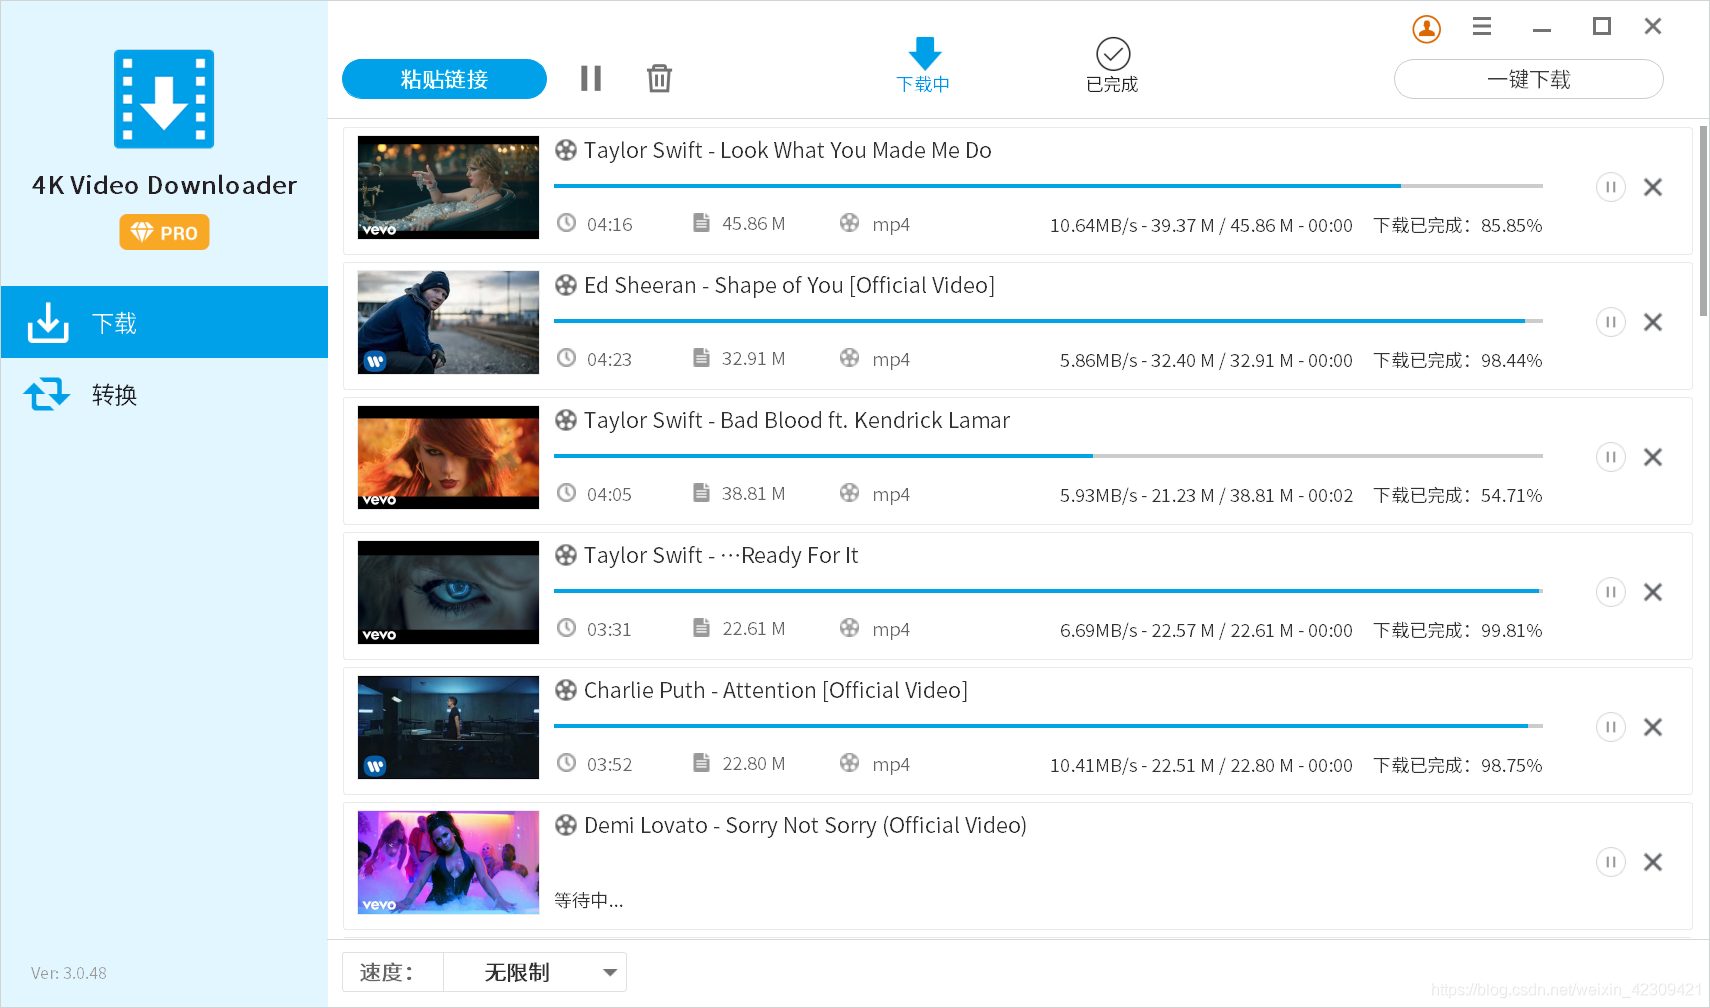Viewport: 1710px width, 1008px height.
Task: Click the title 'Charlie Puth - Attention [Official Video]'
Action: click(776, 690)
